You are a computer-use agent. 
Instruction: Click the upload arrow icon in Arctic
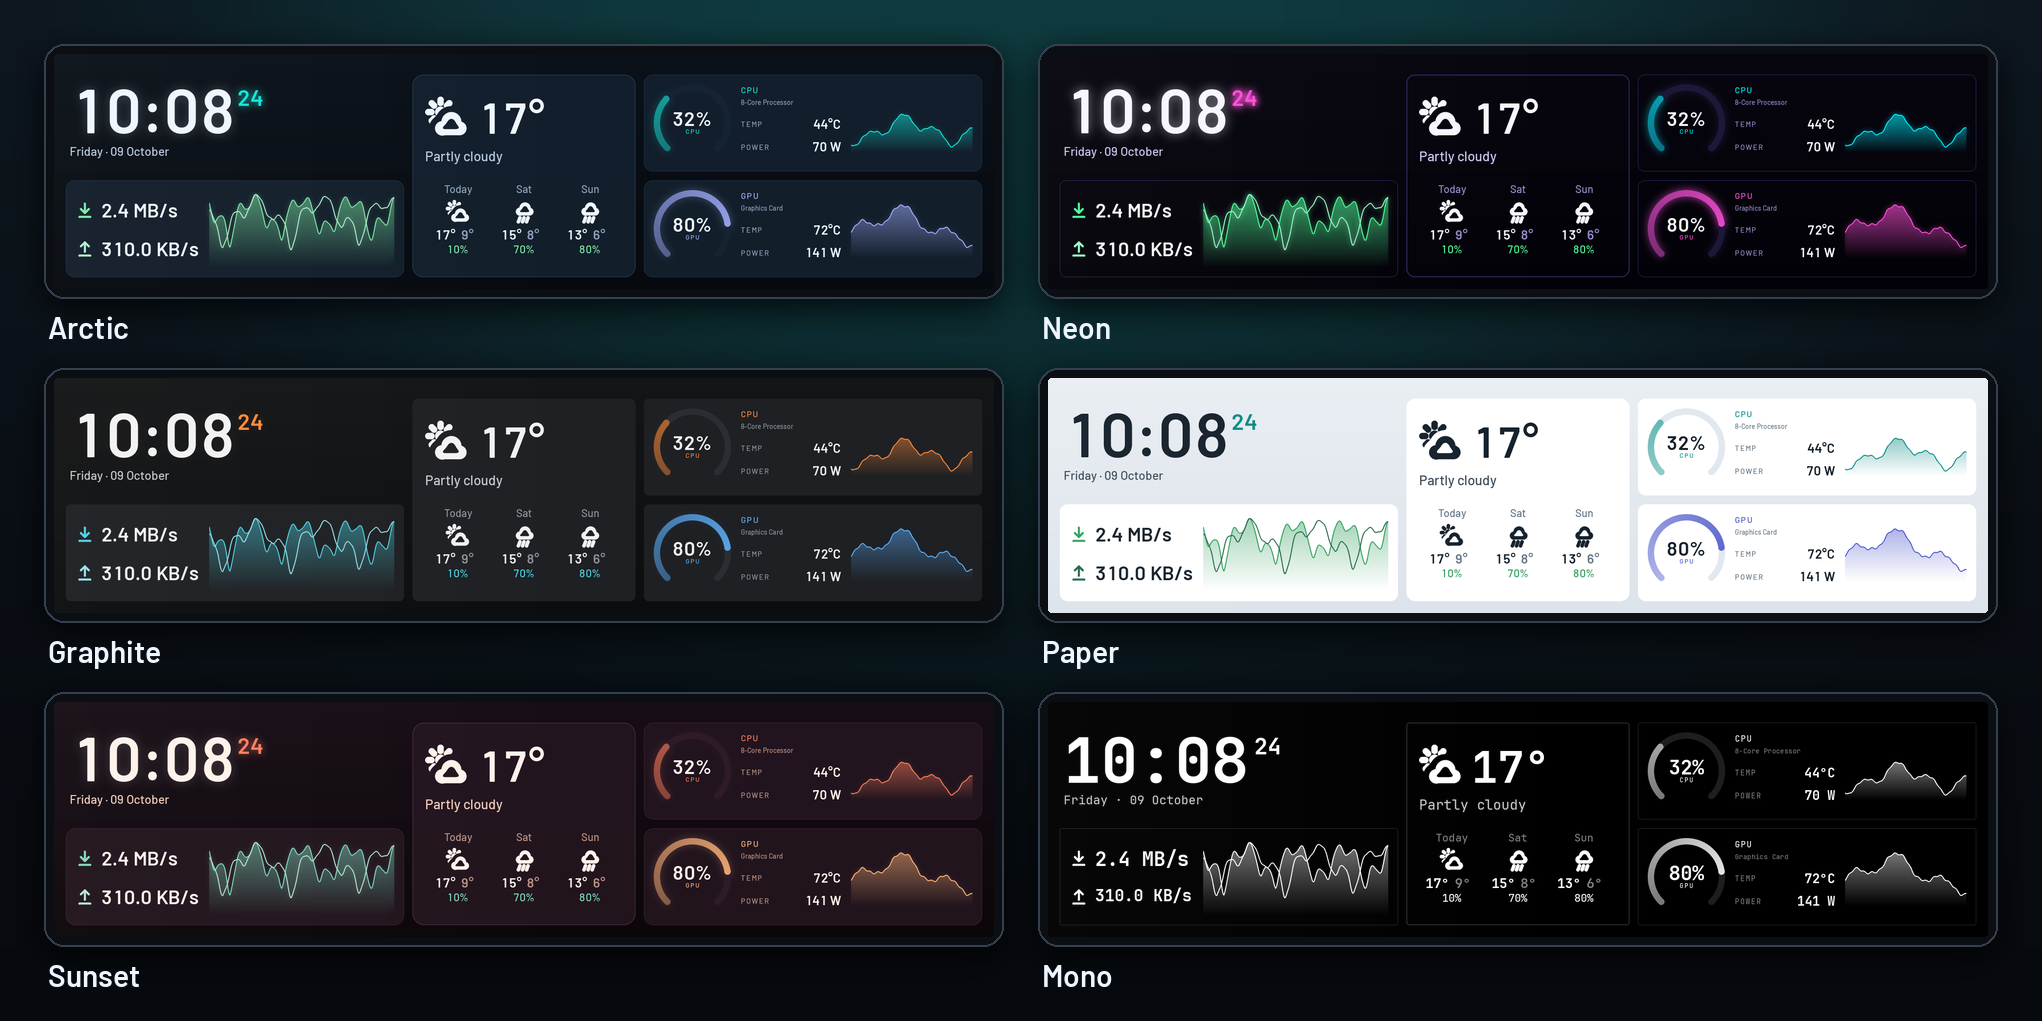tap(85, 249)
